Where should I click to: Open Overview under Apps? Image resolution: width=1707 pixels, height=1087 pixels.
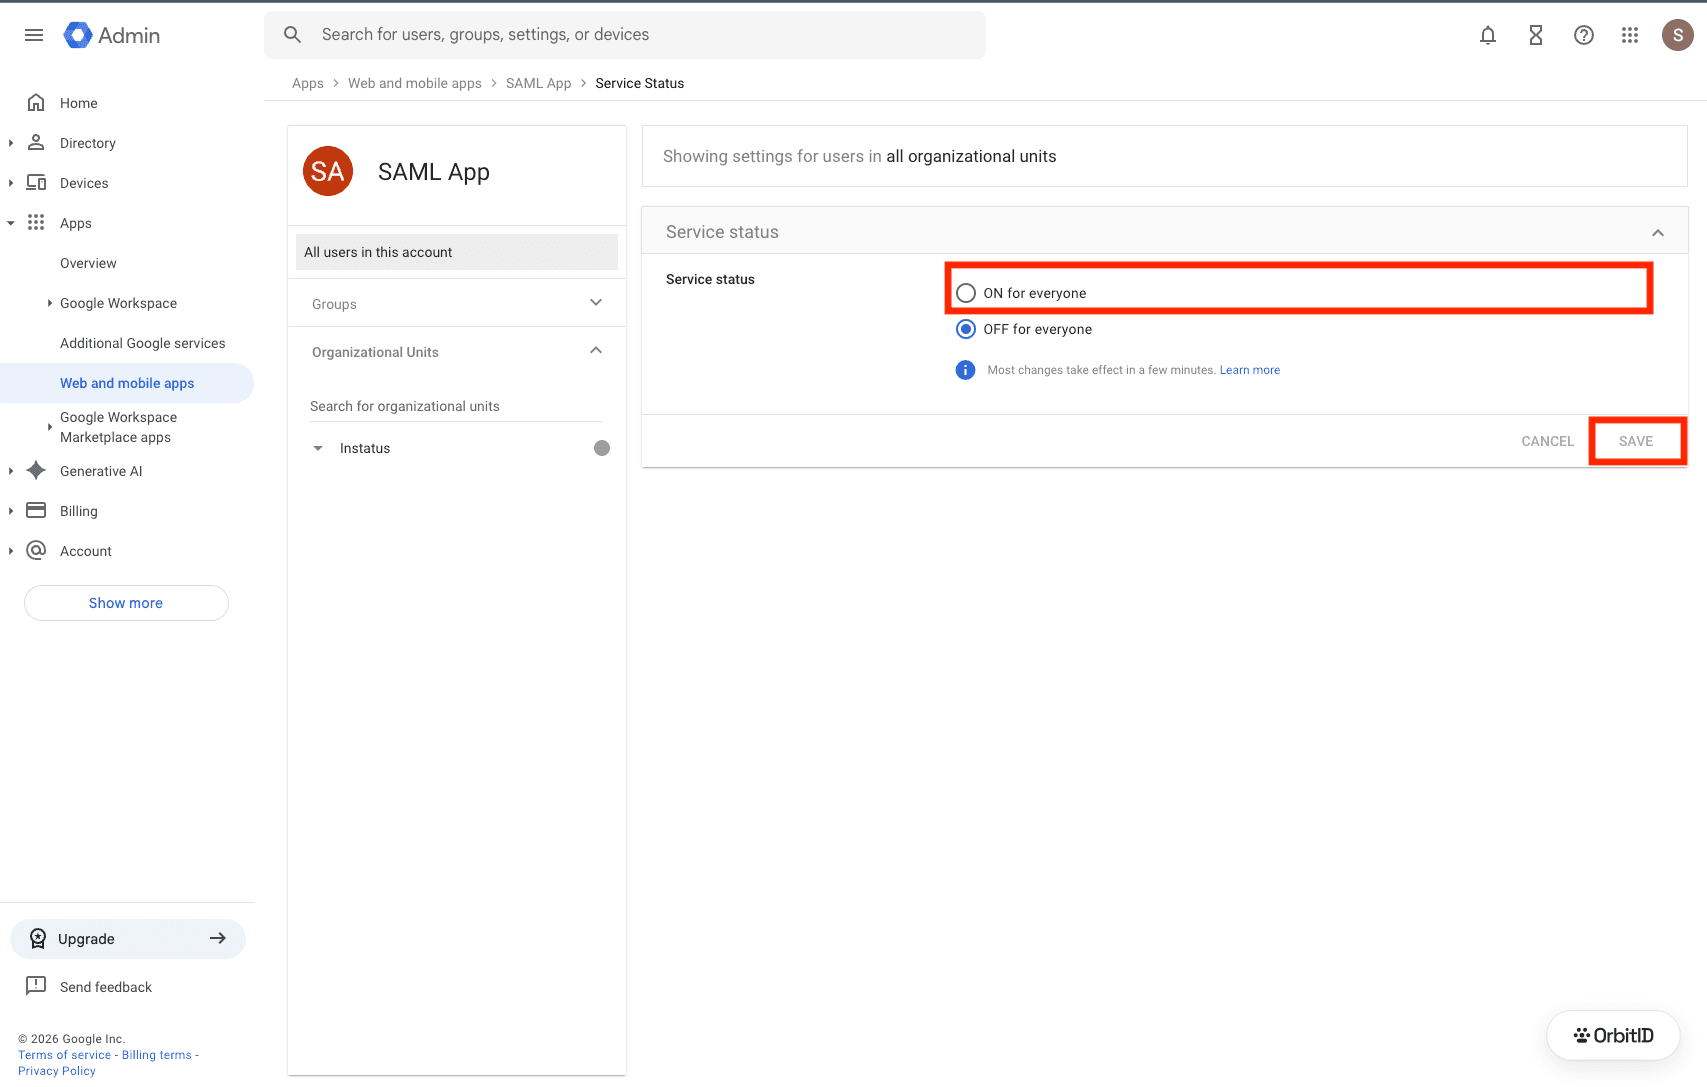tap(88, 263)
